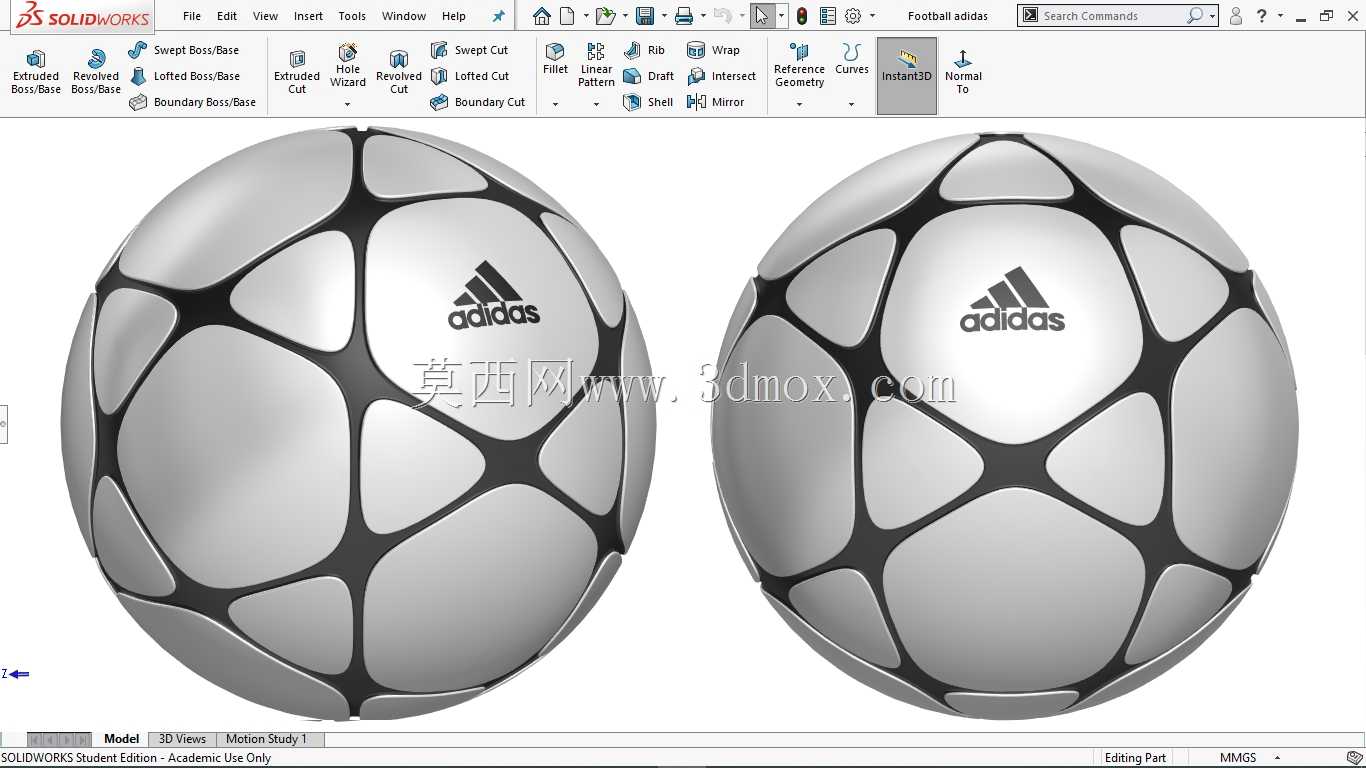Open the View menu
Image resolution: width=1366 pixels, height=768 pixels.
point(265,16)
